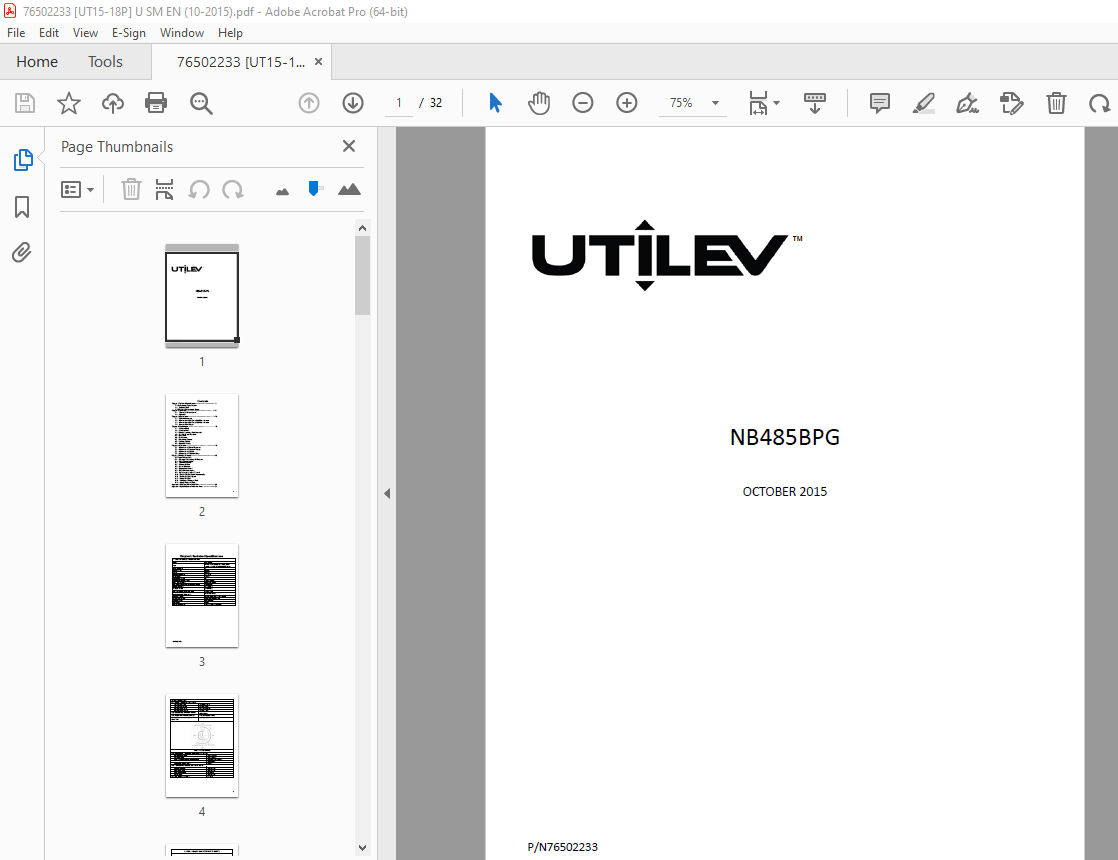Expand fit page options arrow
This screenshot has height=860, width=1118.
pyautogui.click(x=776, y=103)
